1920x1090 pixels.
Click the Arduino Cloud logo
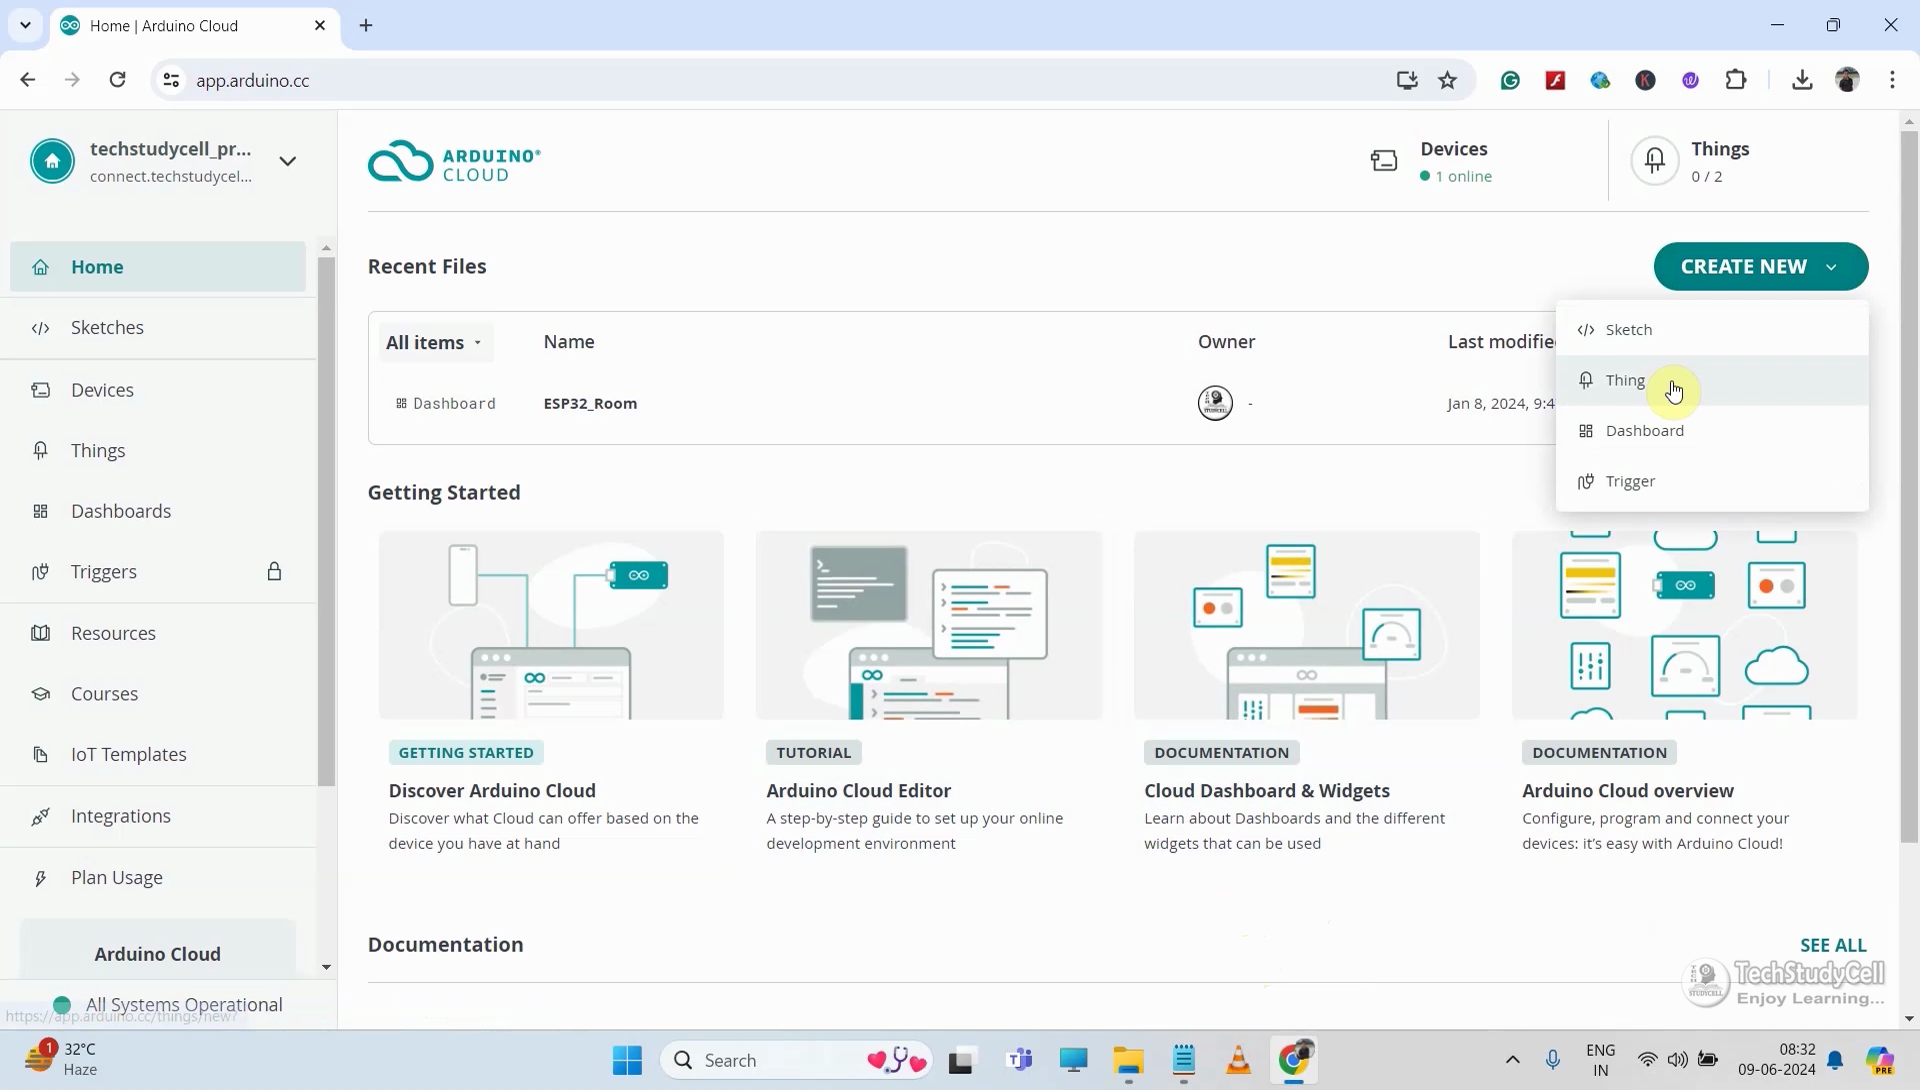tap(453, 160)
